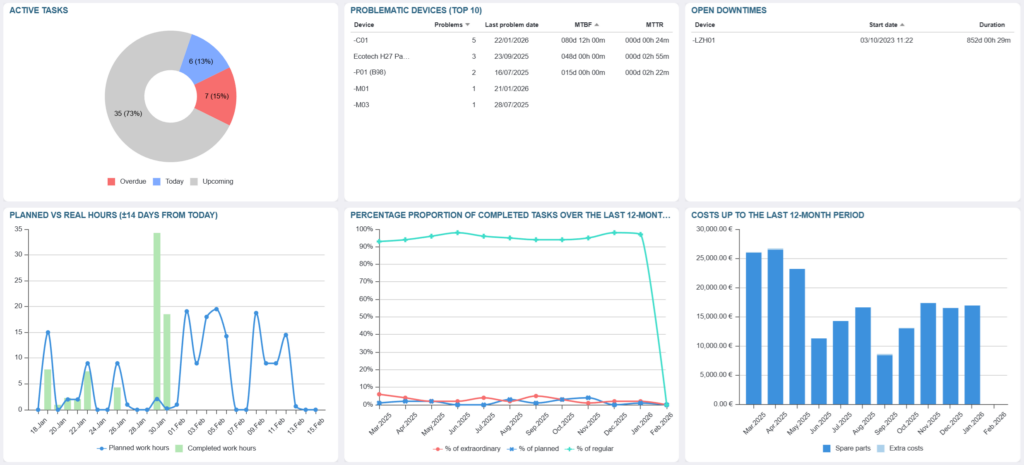Toggle the Overdue legend item

tap(130, 181)
